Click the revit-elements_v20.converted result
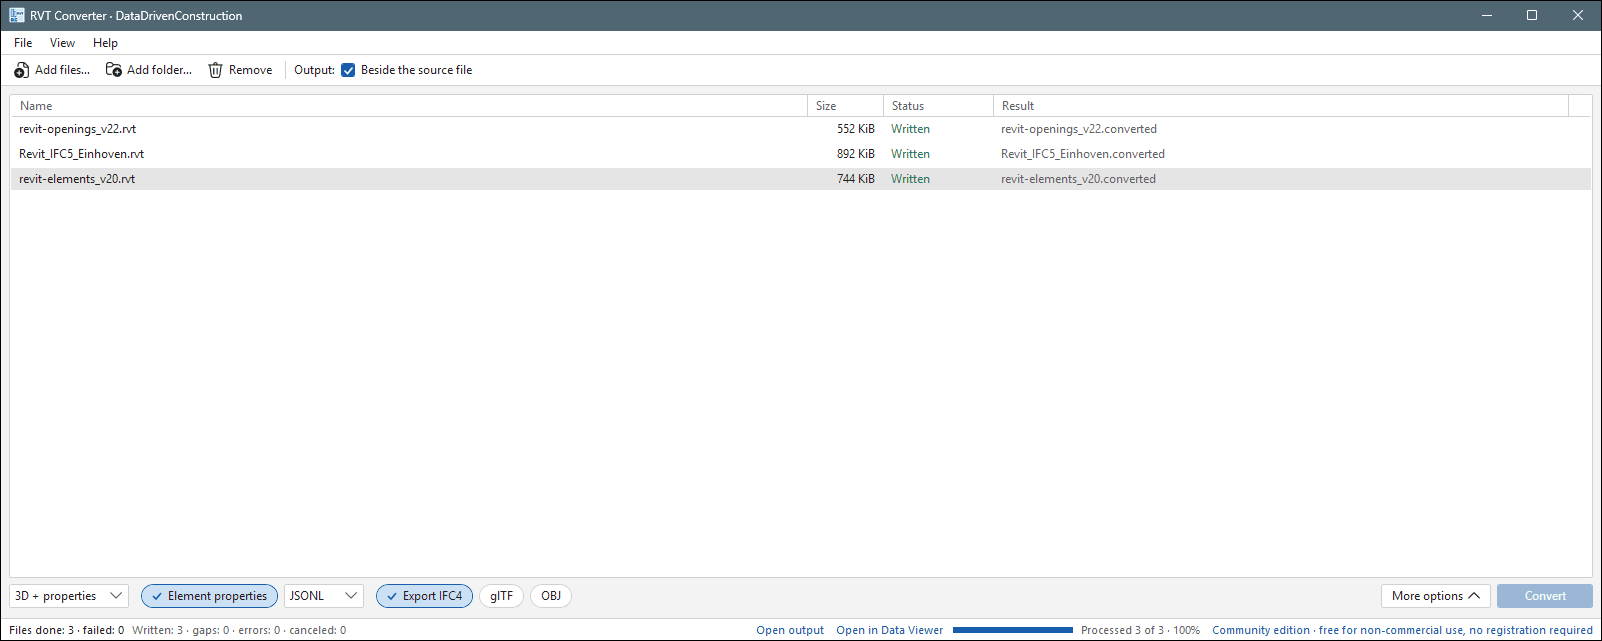This screenshot has width=1602, height=641. tap(1078, 179)
